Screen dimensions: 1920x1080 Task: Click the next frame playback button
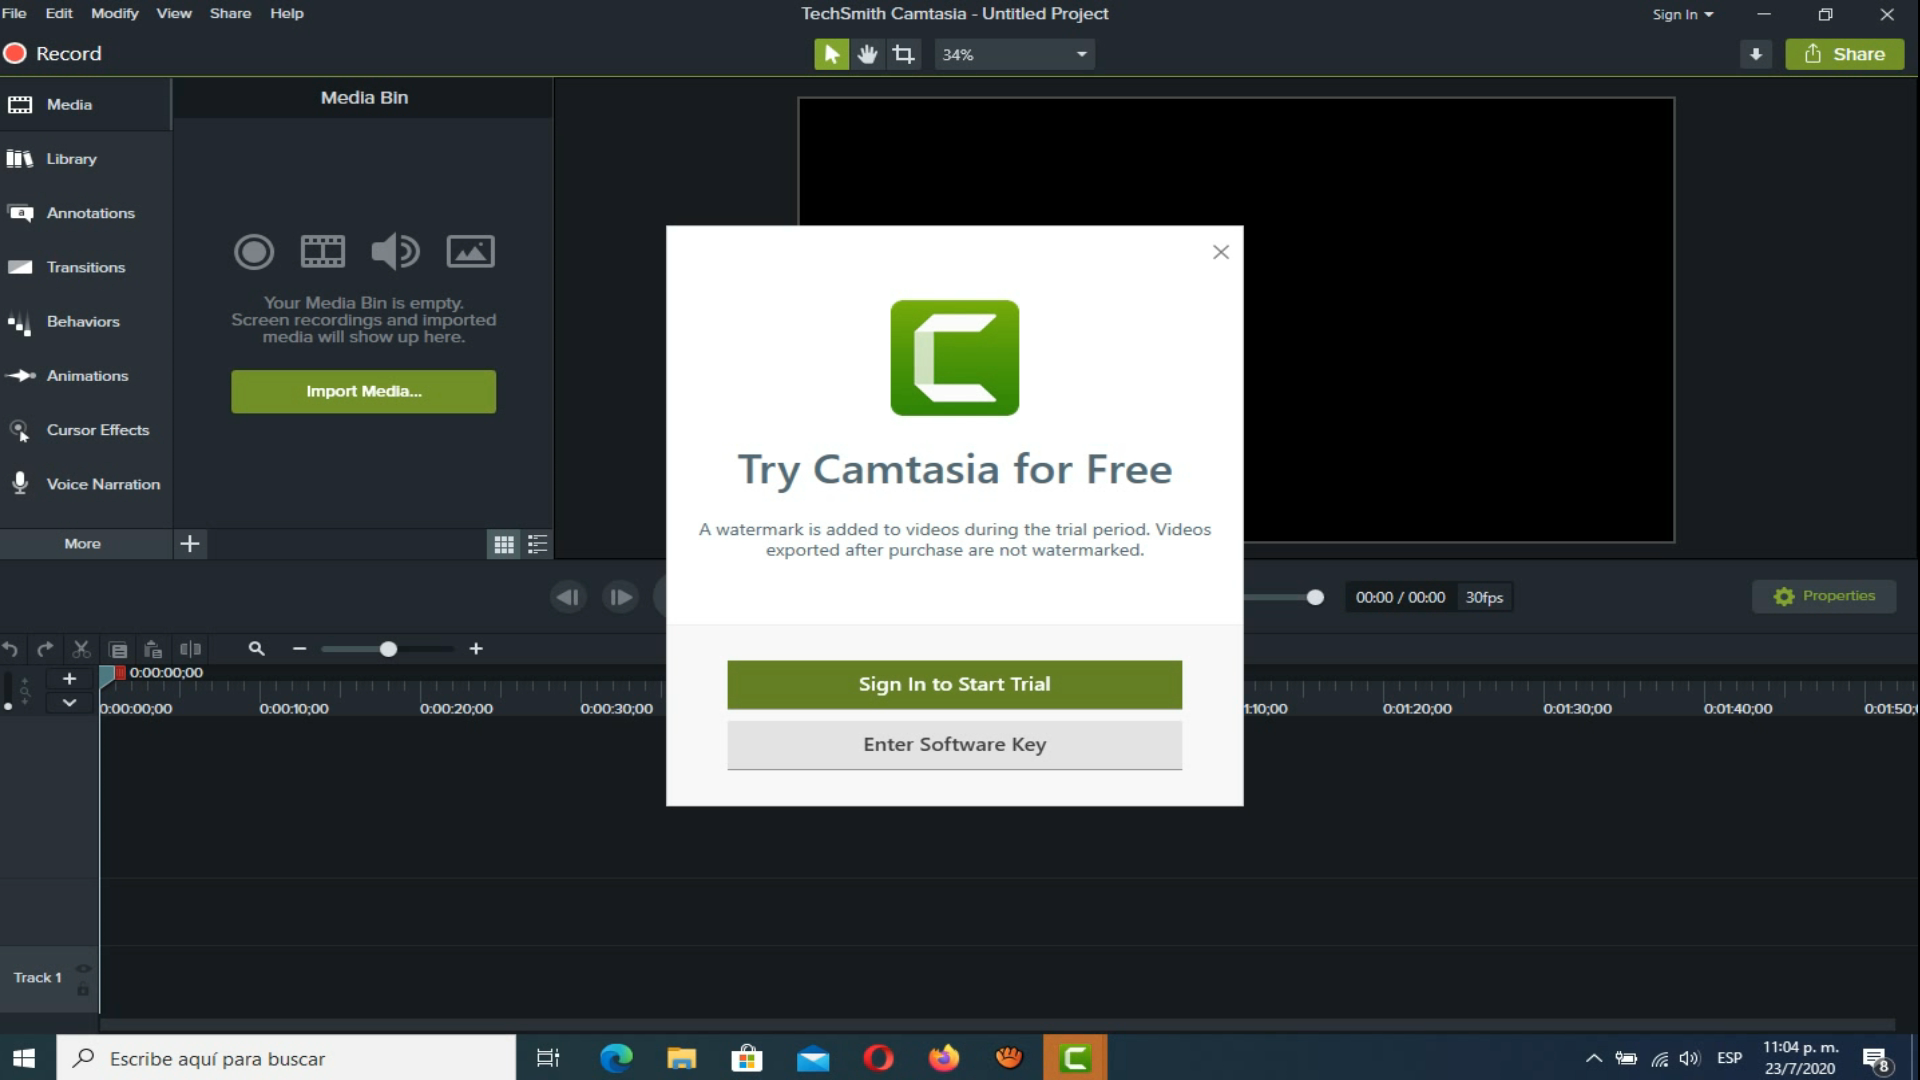(620, 597)
